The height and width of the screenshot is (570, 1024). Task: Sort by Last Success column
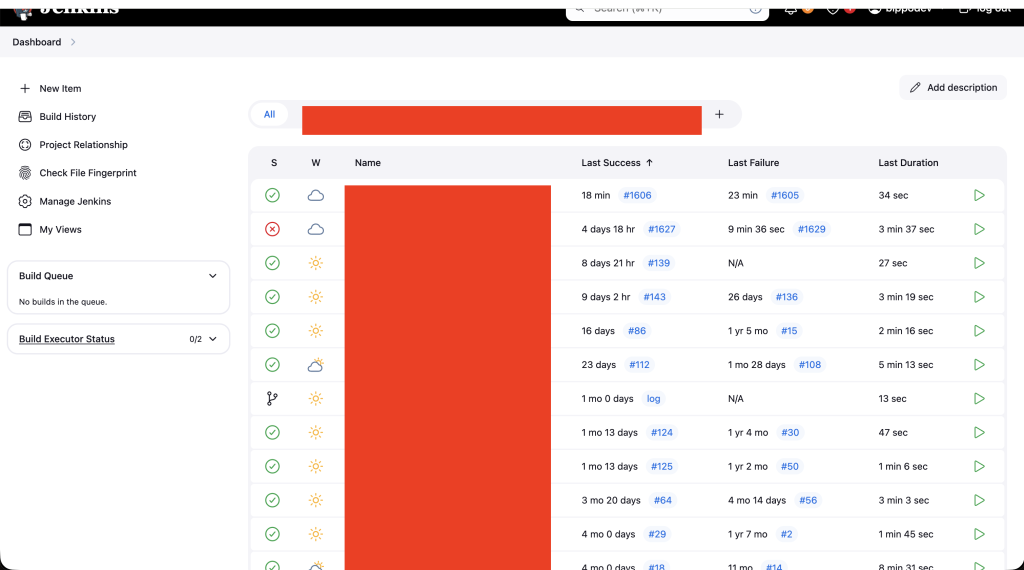(x=616, y=163)
